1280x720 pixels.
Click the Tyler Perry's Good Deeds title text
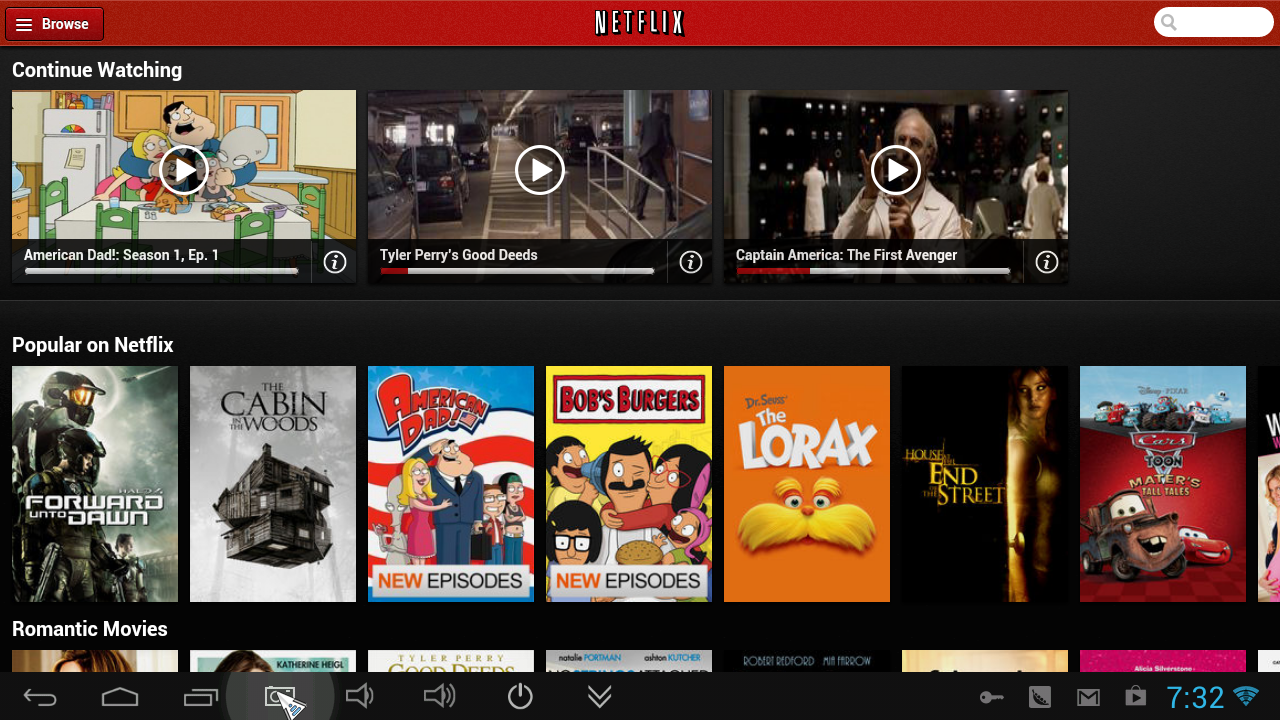point(459,255)
